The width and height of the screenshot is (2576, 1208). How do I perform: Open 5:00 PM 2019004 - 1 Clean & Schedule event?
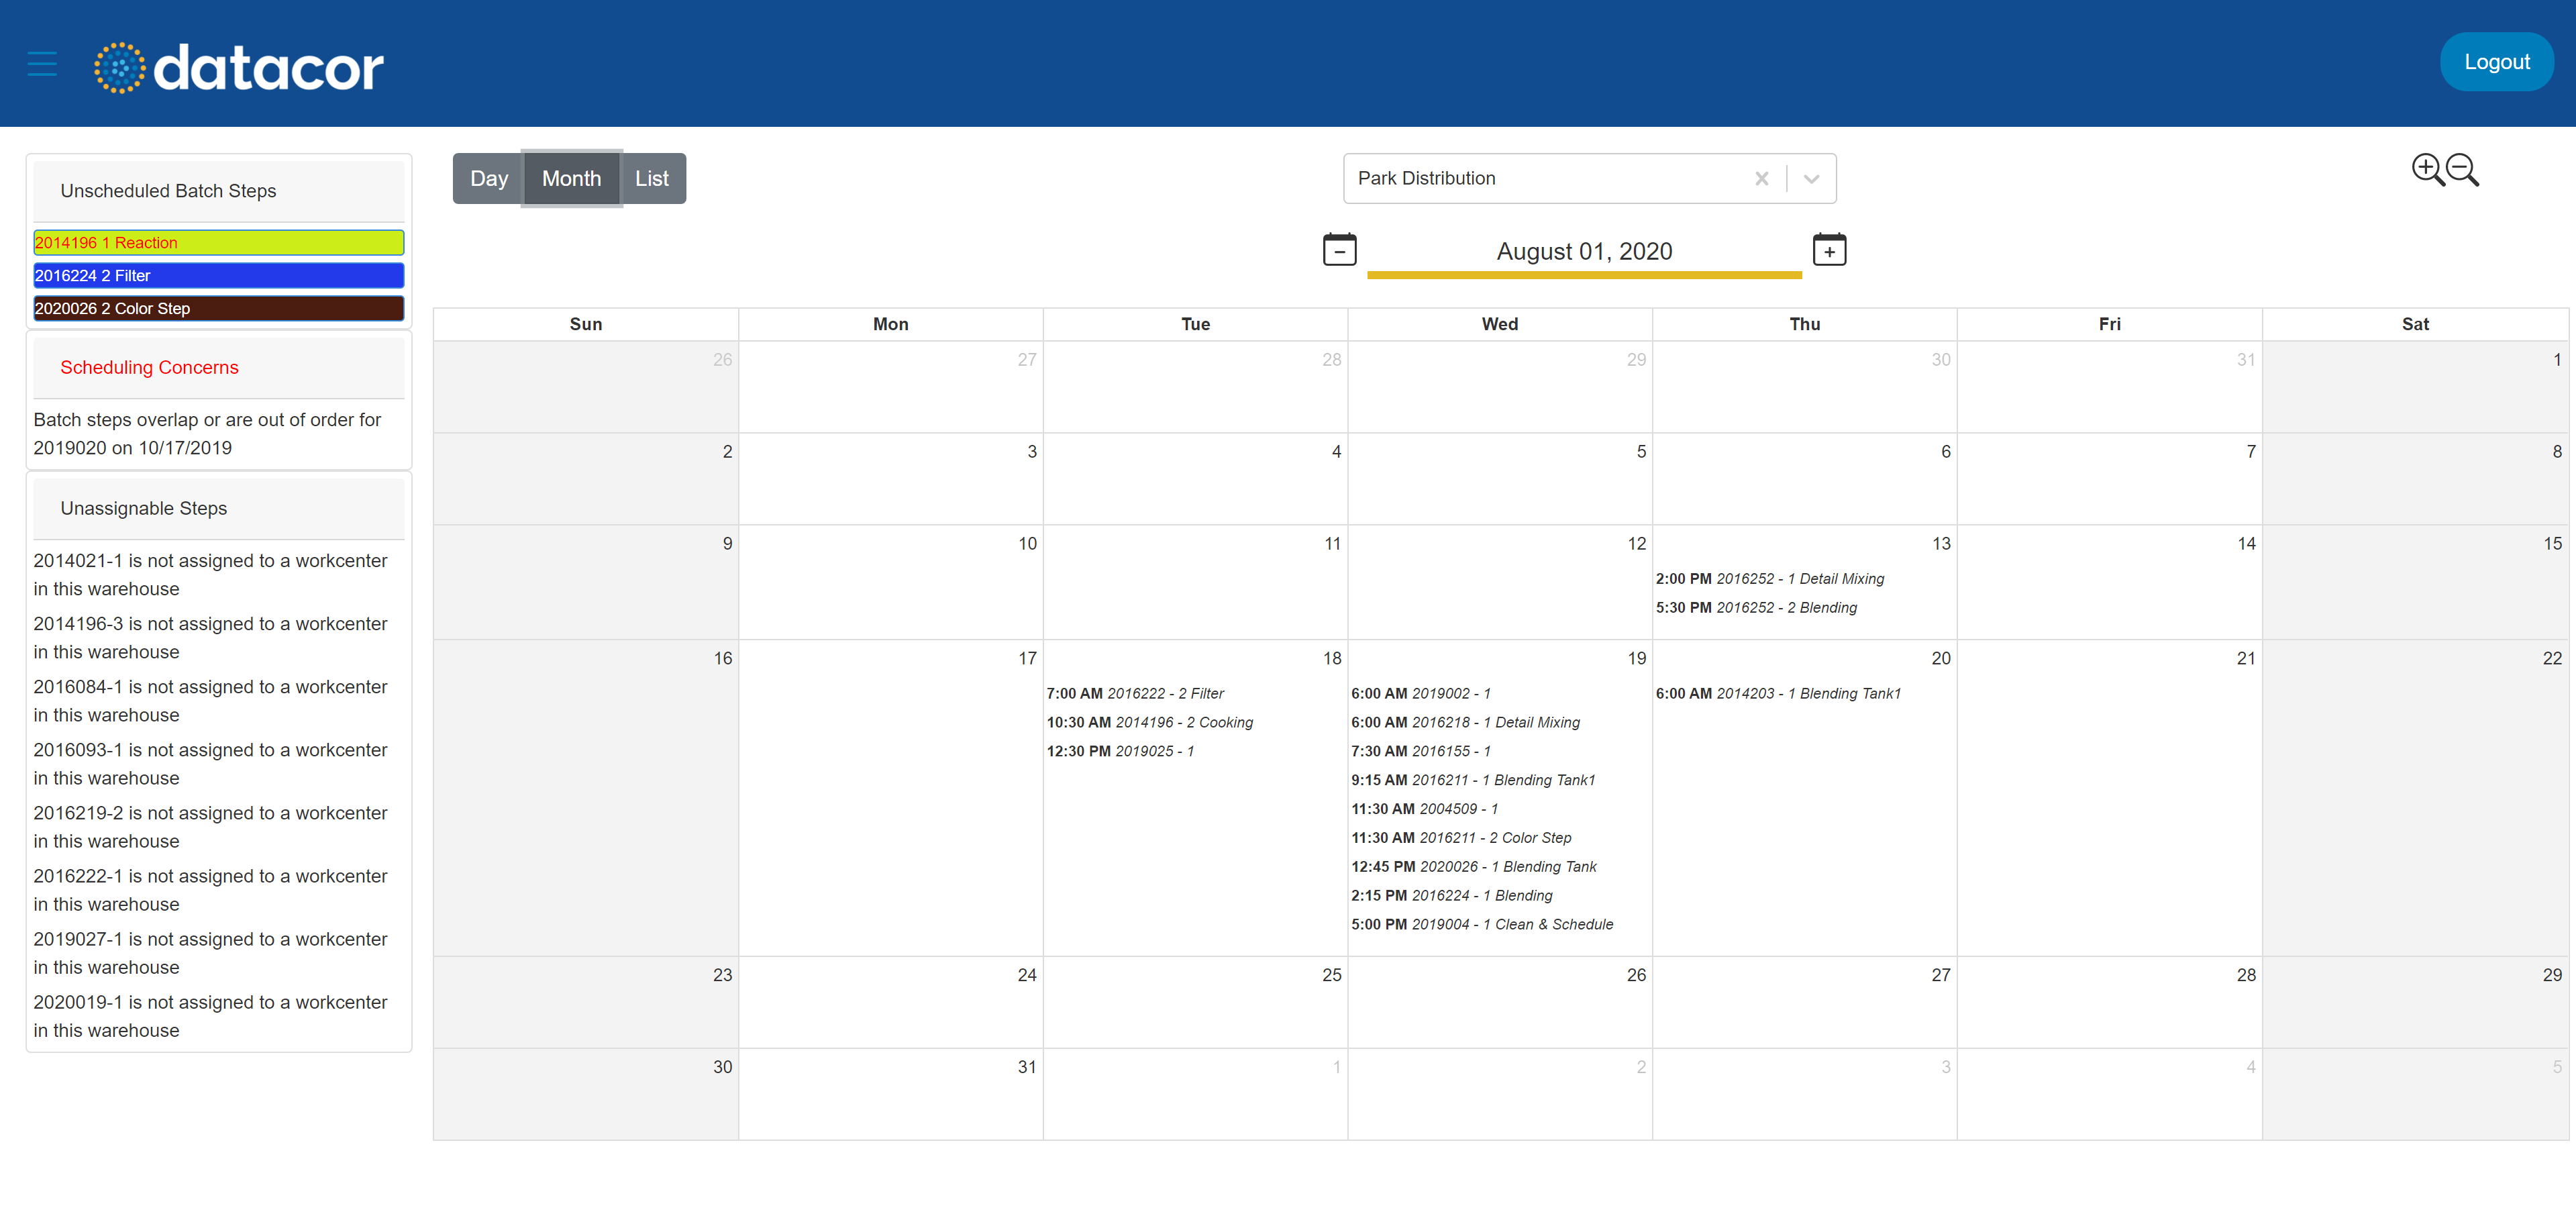[1482, 926]
